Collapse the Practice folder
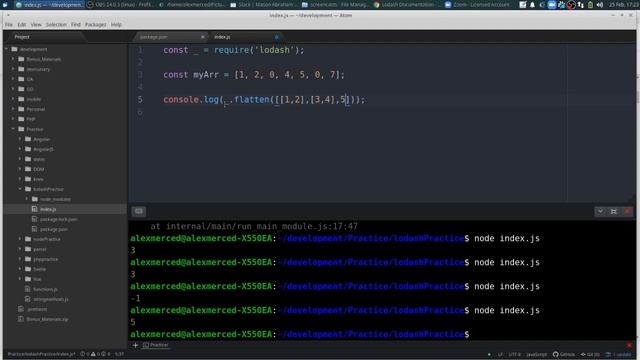640x360 pixels. [13, 129]
